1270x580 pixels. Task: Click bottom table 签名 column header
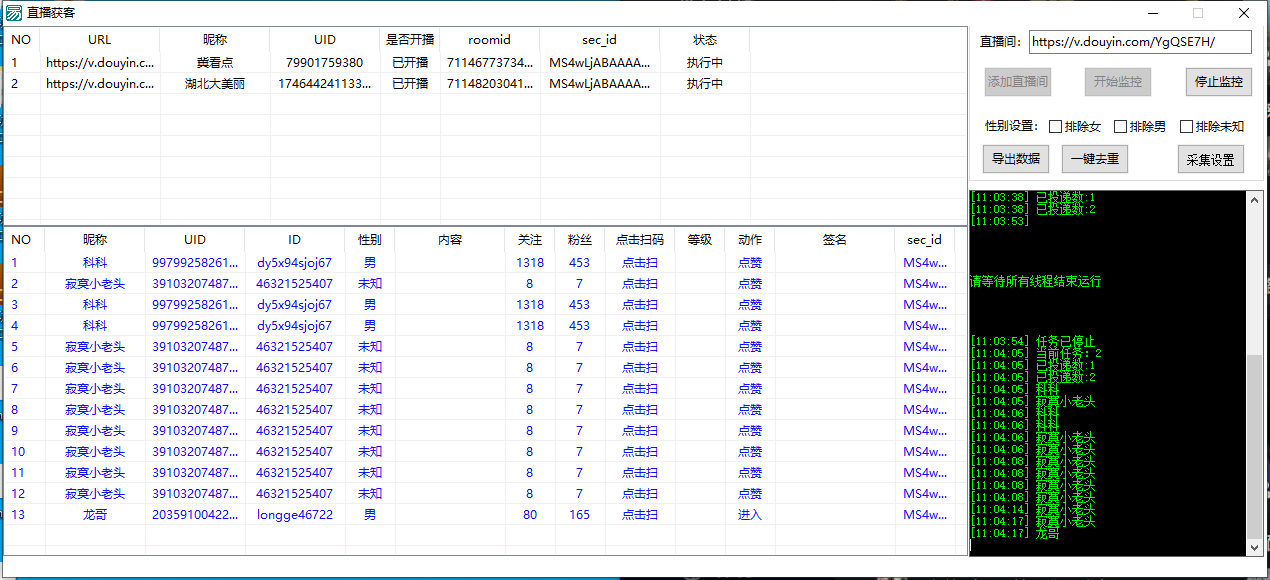click(835, 240)
